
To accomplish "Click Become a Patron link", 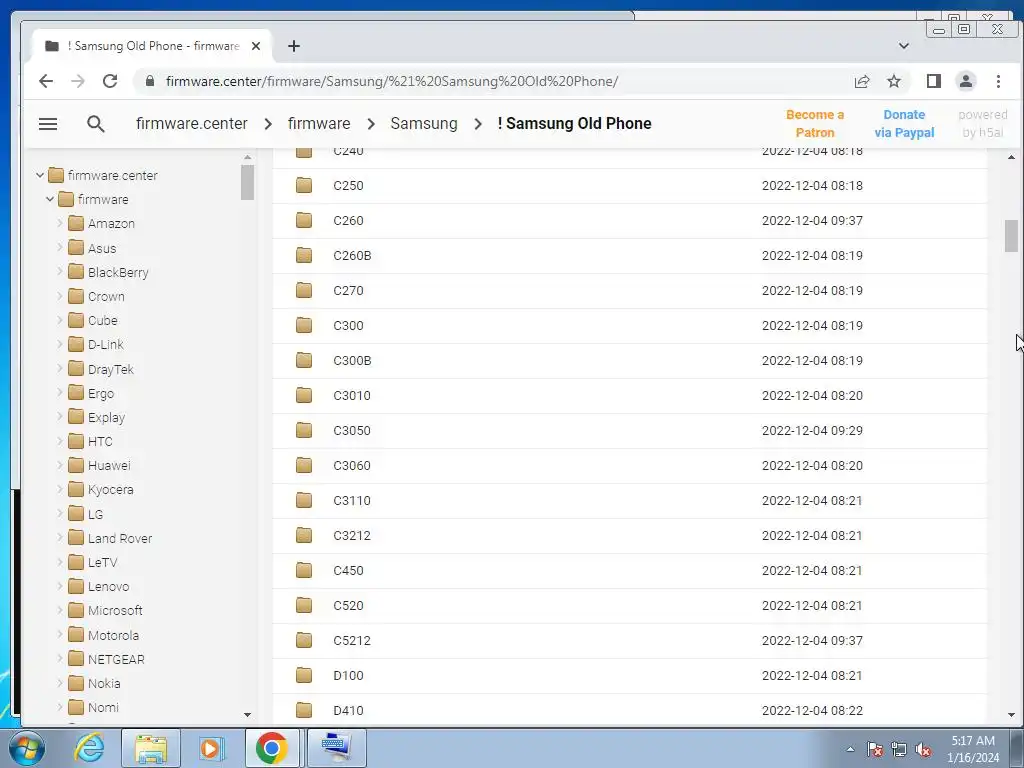I will (814, 123).
